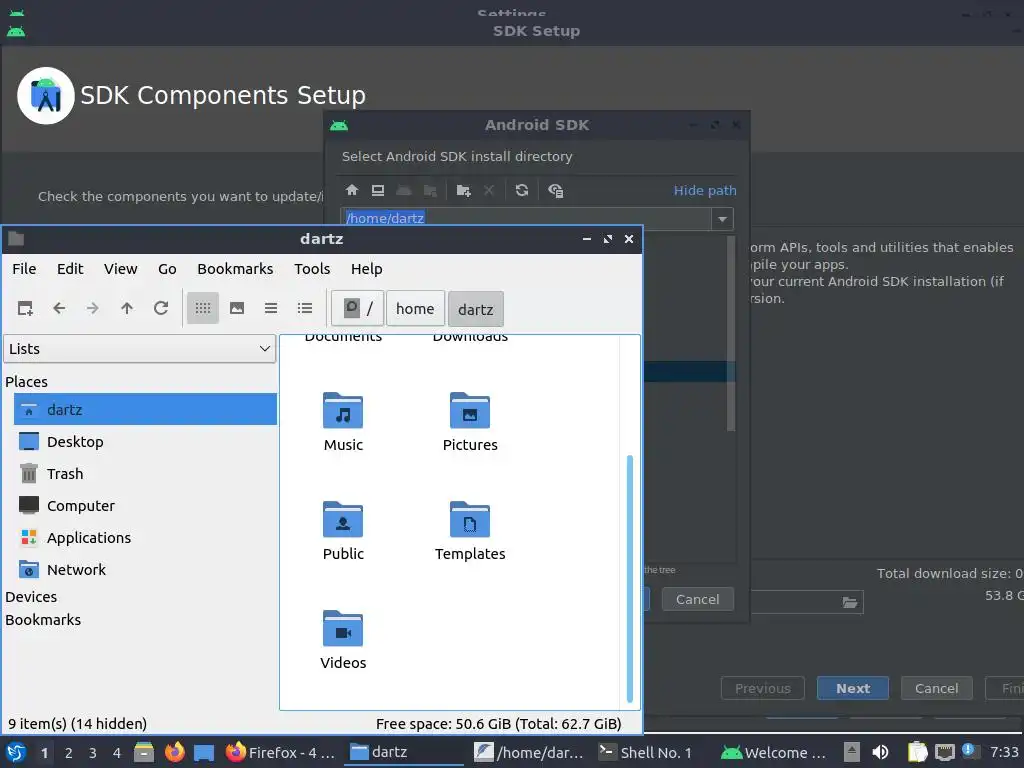Viewport: 1024px width, 768px height.
Task: Click the network icon in system tray
Action: tap(944, 752)
